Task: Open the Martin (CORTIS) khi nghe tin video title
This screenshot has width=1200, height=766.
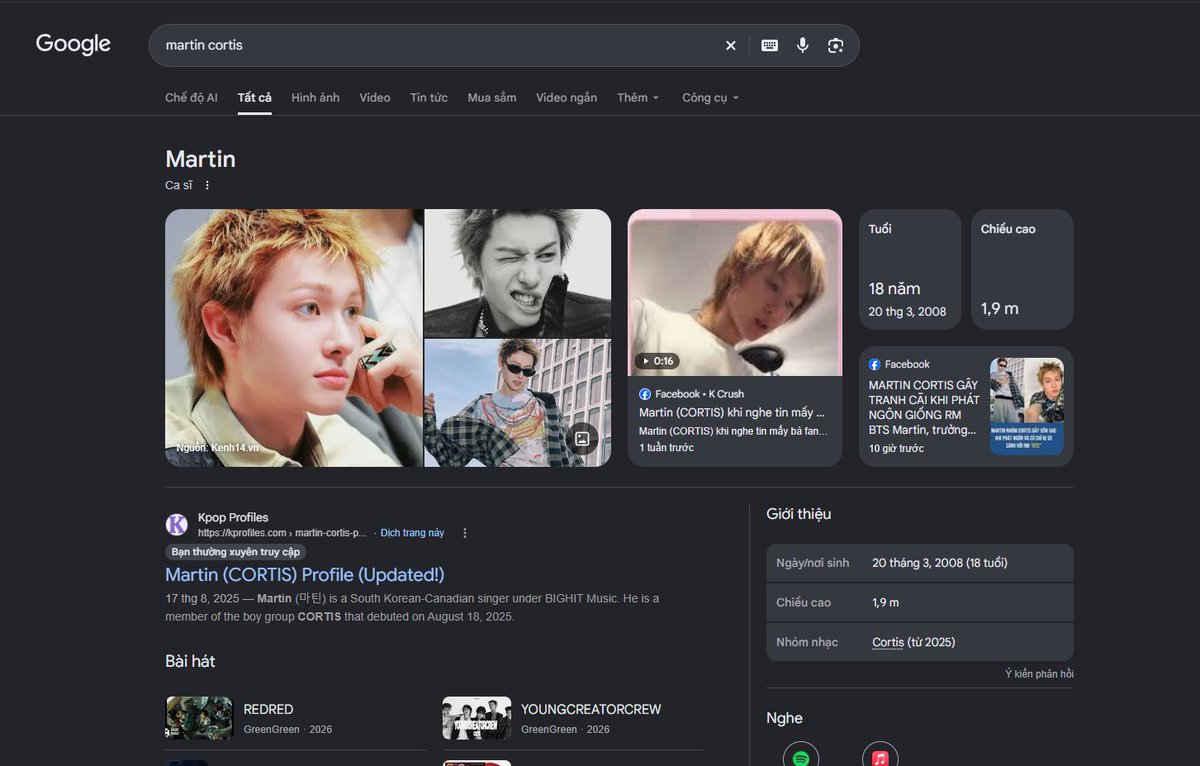Action: pos(732,412)
